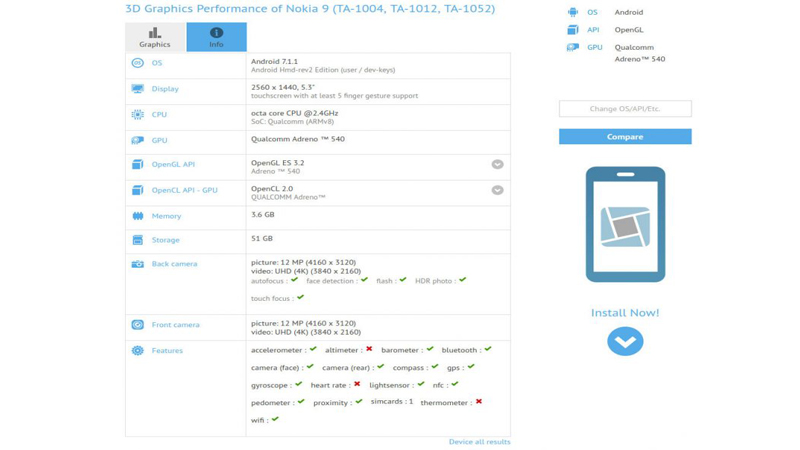Screen dimensions: 800x450
Task: Click '2560 x 1440, 5.3"' display value
Action: point(283,87)
